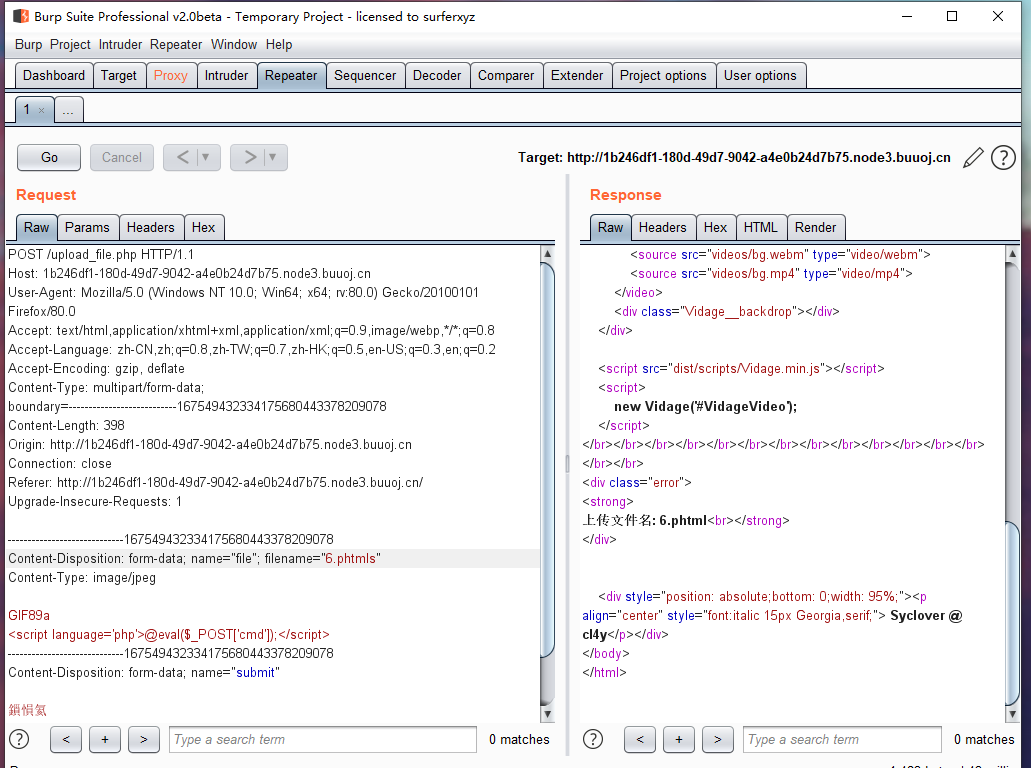The height and width of the screenshot is (768, 1031).
Task: Maximize the Burp Suite window
Action: pyautogui.click(x=951, y=16)
